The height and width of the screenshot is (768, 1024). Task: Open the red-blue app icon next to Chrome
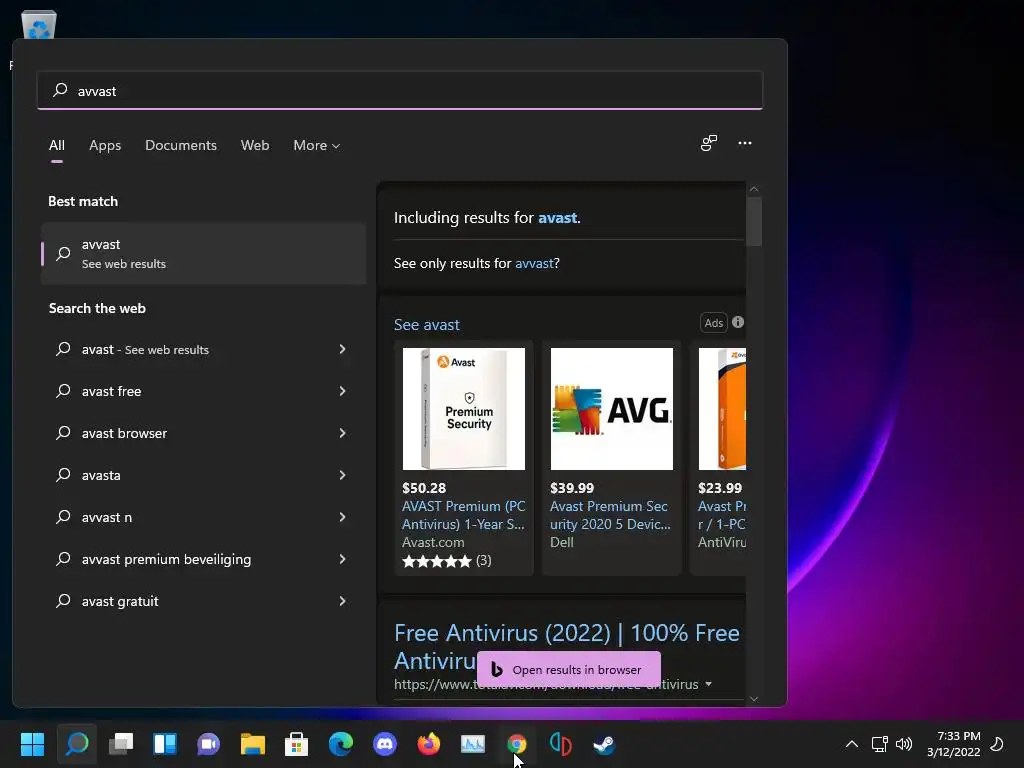pos(560,744)
